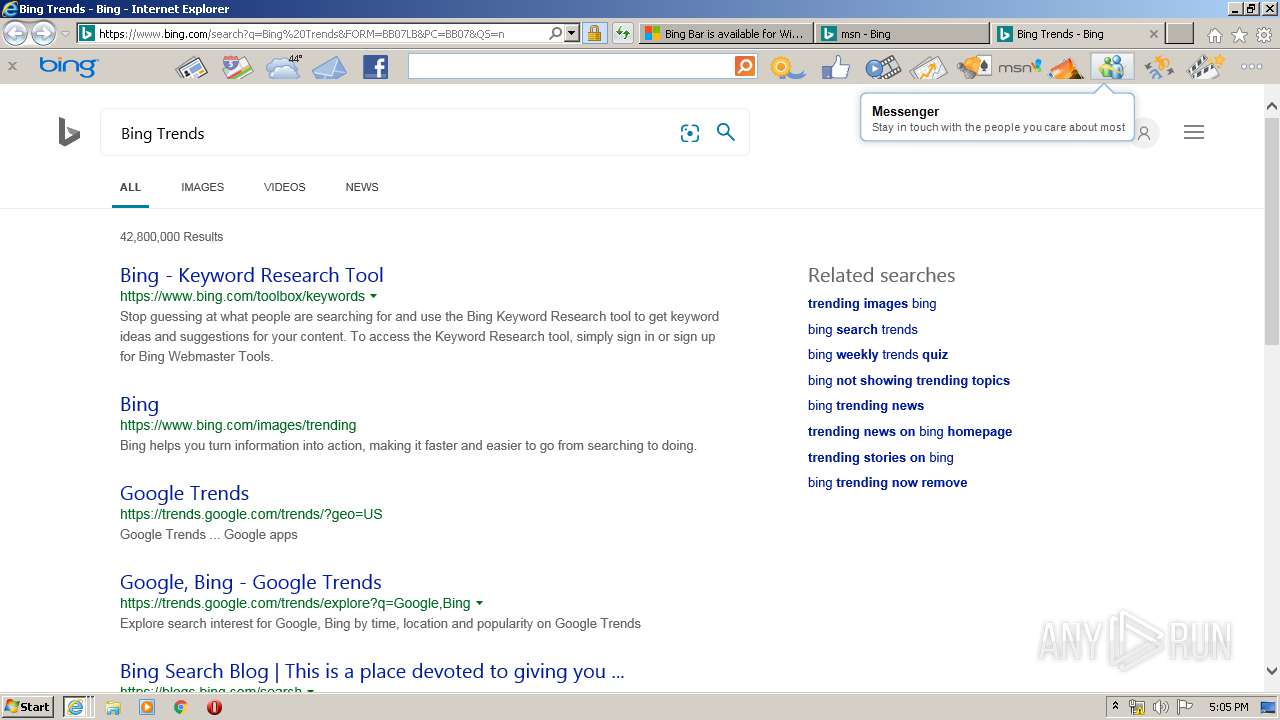Click the orange Bing Bar search button

point(745,66)
